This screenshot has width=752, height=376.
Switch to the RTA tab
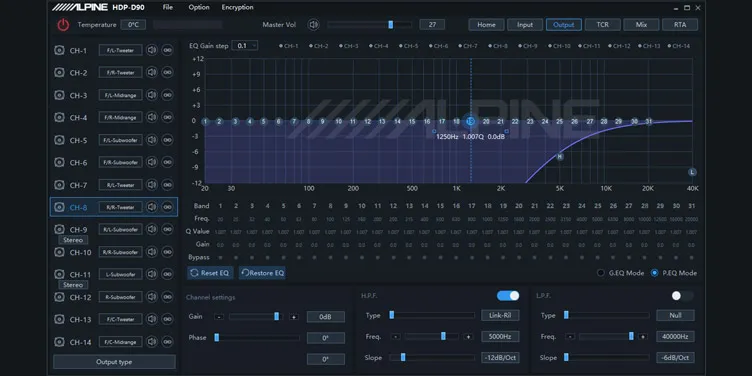(680, 25)
